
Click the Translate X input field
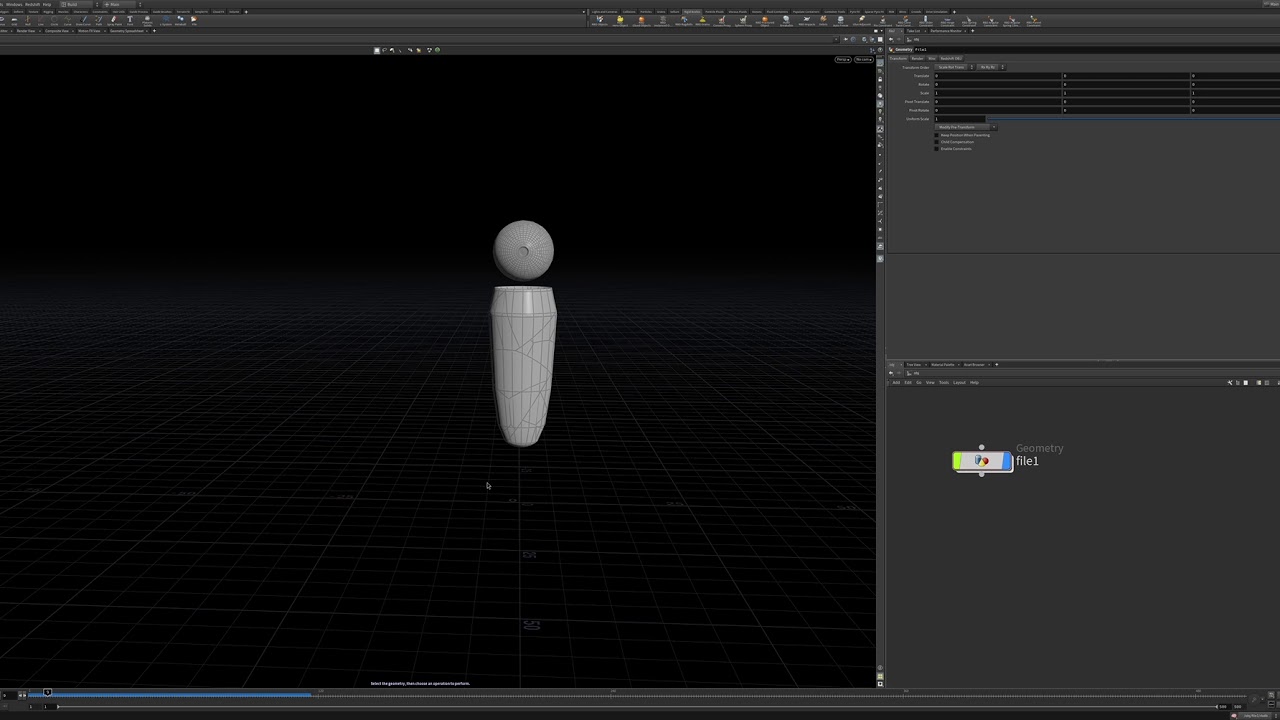click(x=998, y=76)
